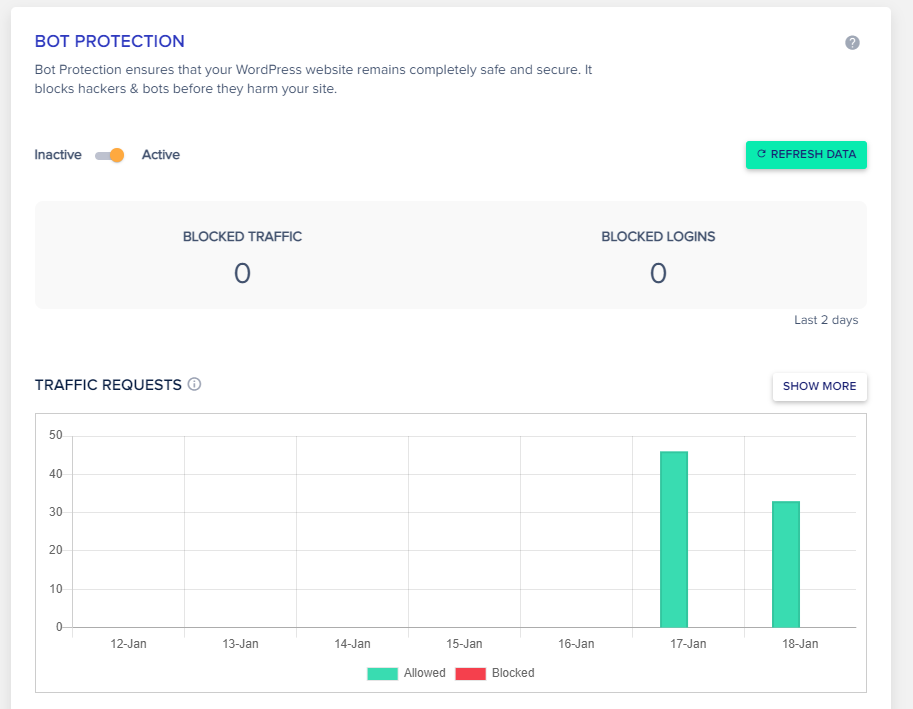Click the Blocked Traffic label
913x709 pixels.
point(242,236)
